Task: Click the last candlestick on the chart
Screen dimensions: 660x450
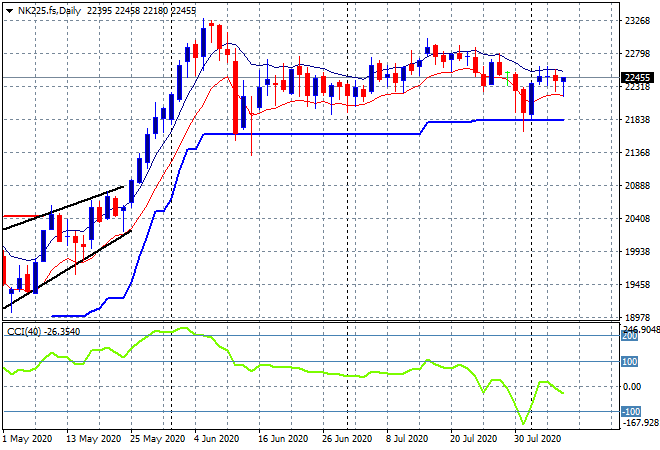Action: [x=564, y=80]
